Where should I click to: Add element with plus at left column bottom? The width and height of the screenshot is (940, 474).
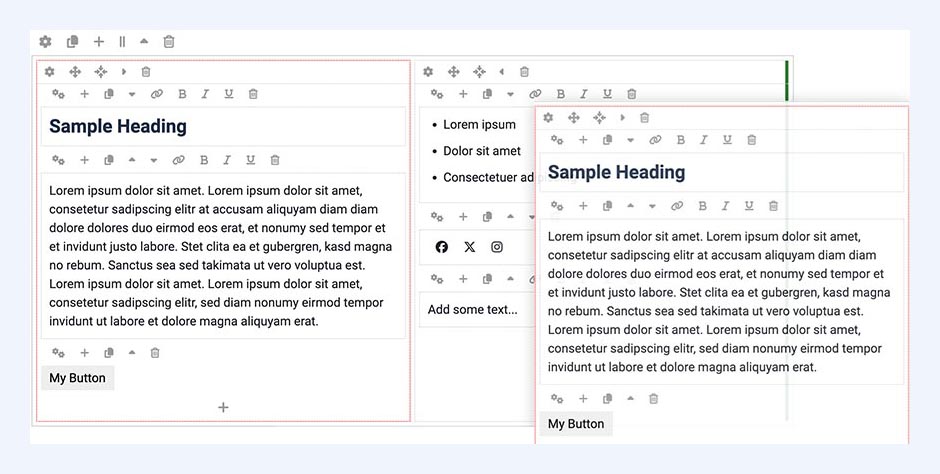[223, 407]
